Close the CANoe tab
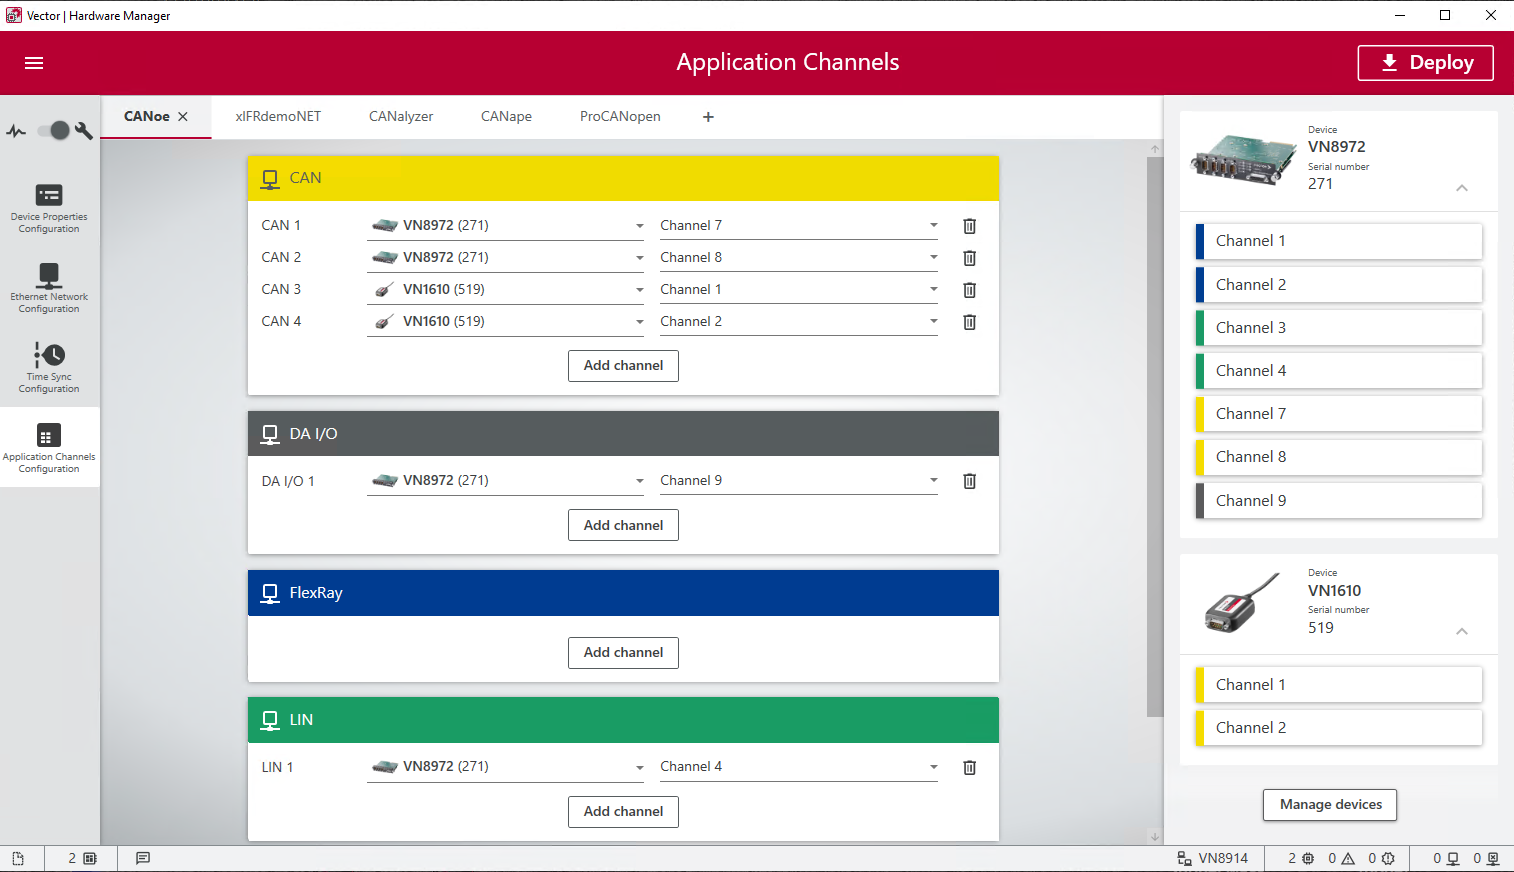Image resolution: width=1514 pixels, height=872 pixels. pos(183,117)
